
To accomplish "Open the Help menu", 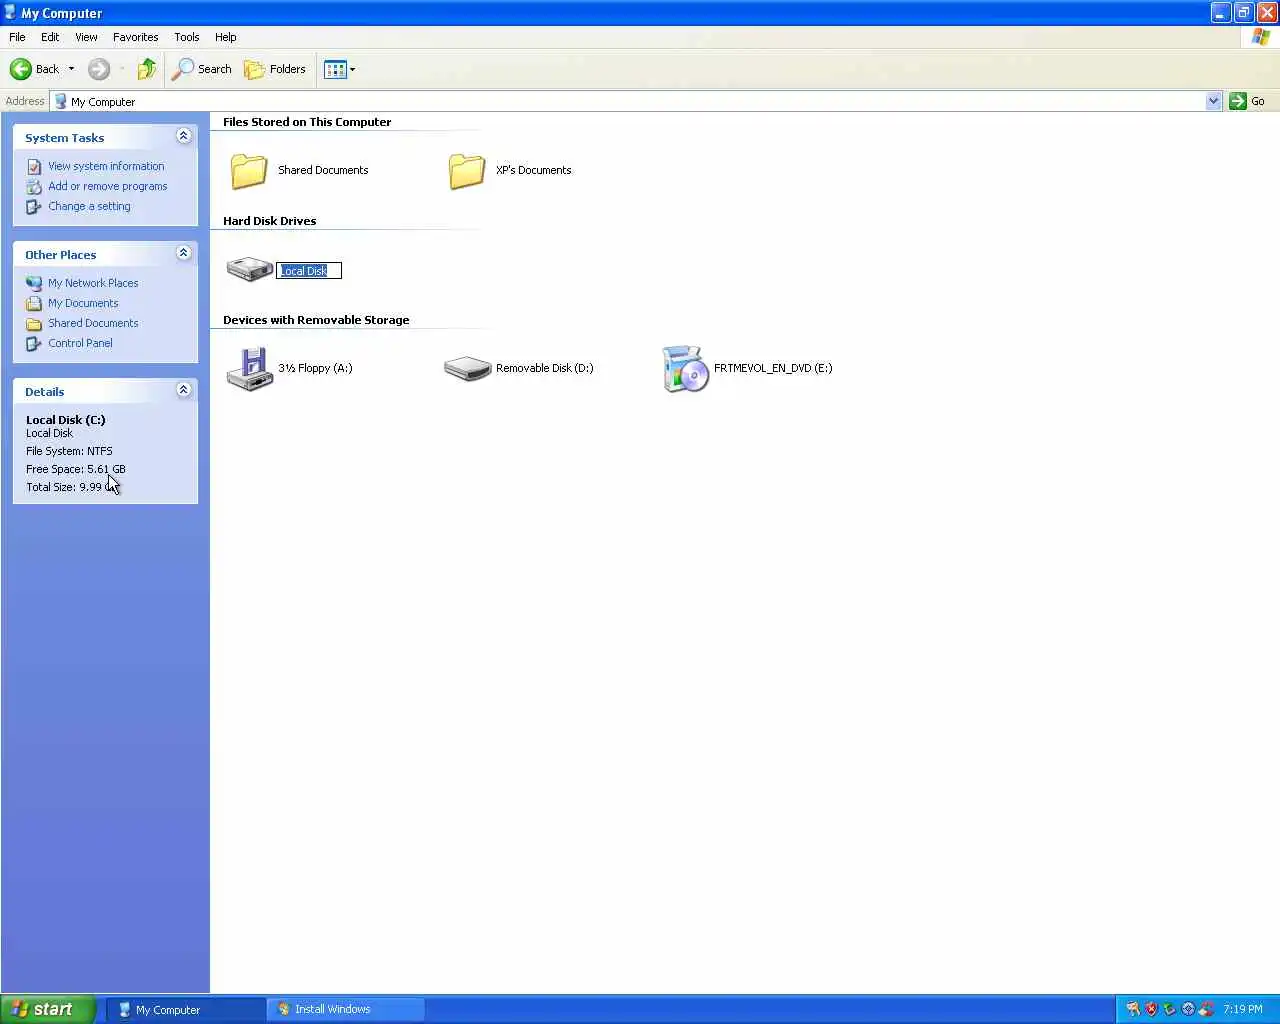I will tap(225, 37).
